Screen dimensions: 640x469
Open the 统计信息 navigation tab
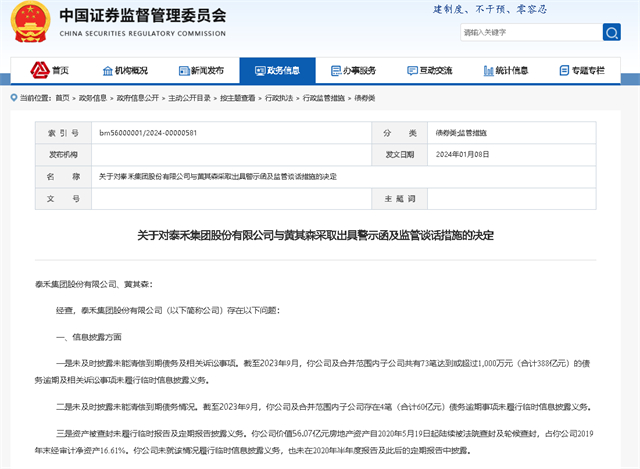(x=506, y=71)
